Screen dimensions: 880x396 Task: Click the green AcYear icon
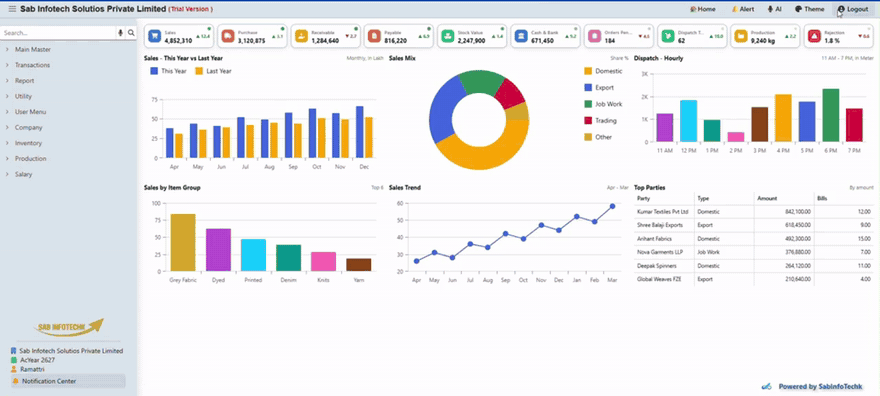(x=13, y=360)
